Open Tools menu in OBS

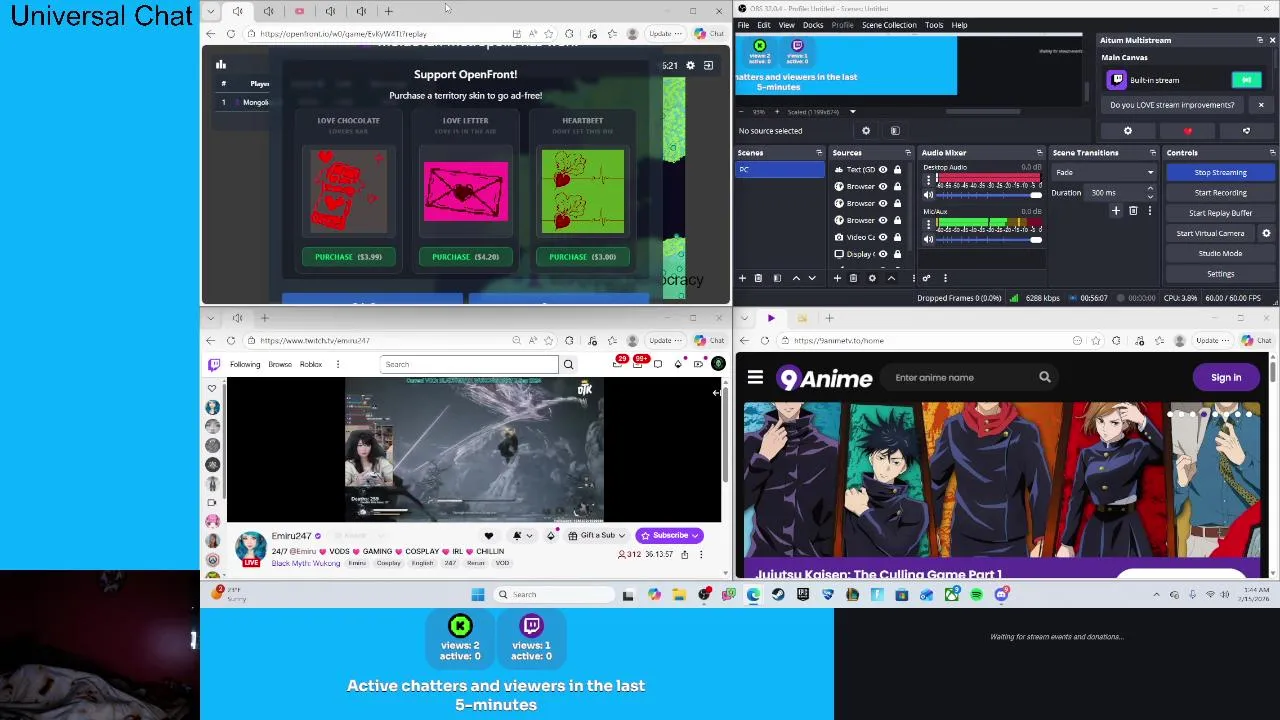[x=934, y=25]
